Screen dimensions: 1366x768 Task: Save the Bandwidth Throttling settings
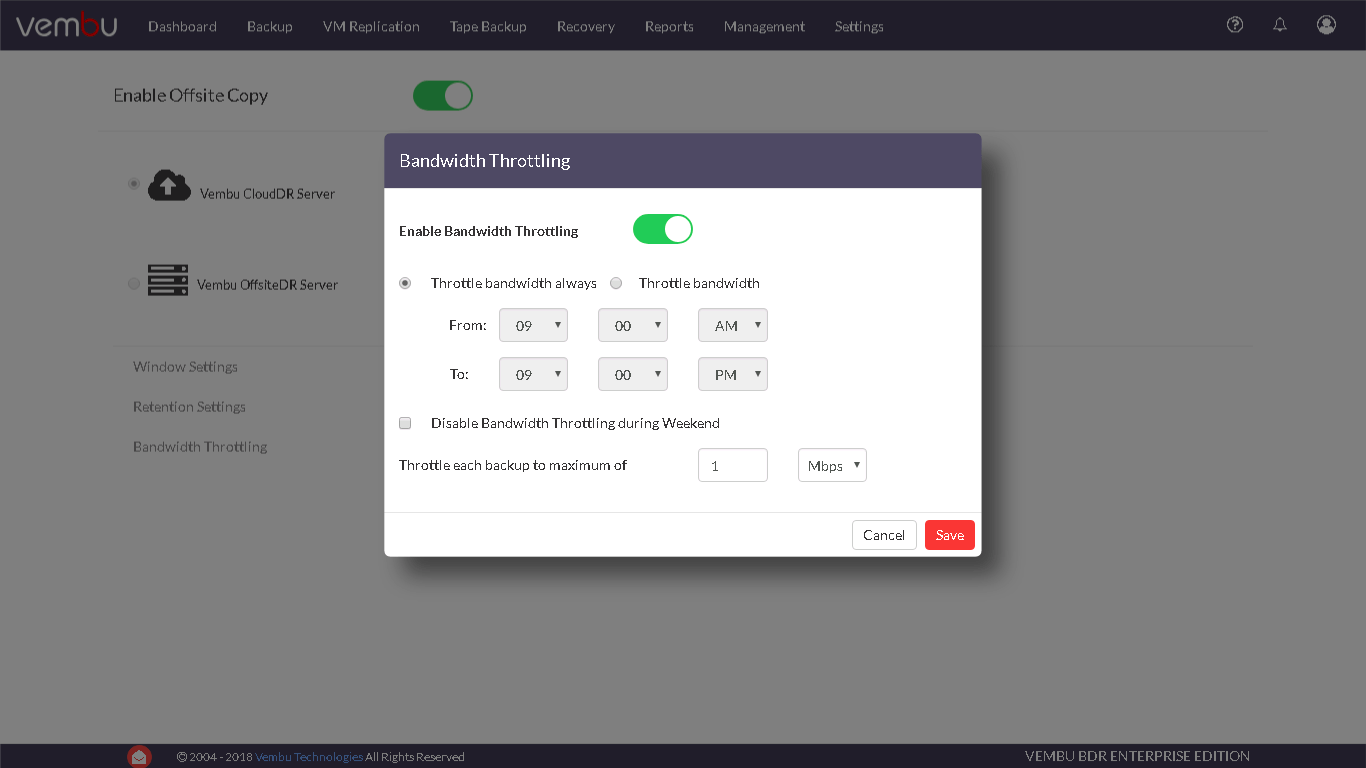[949, 534]
